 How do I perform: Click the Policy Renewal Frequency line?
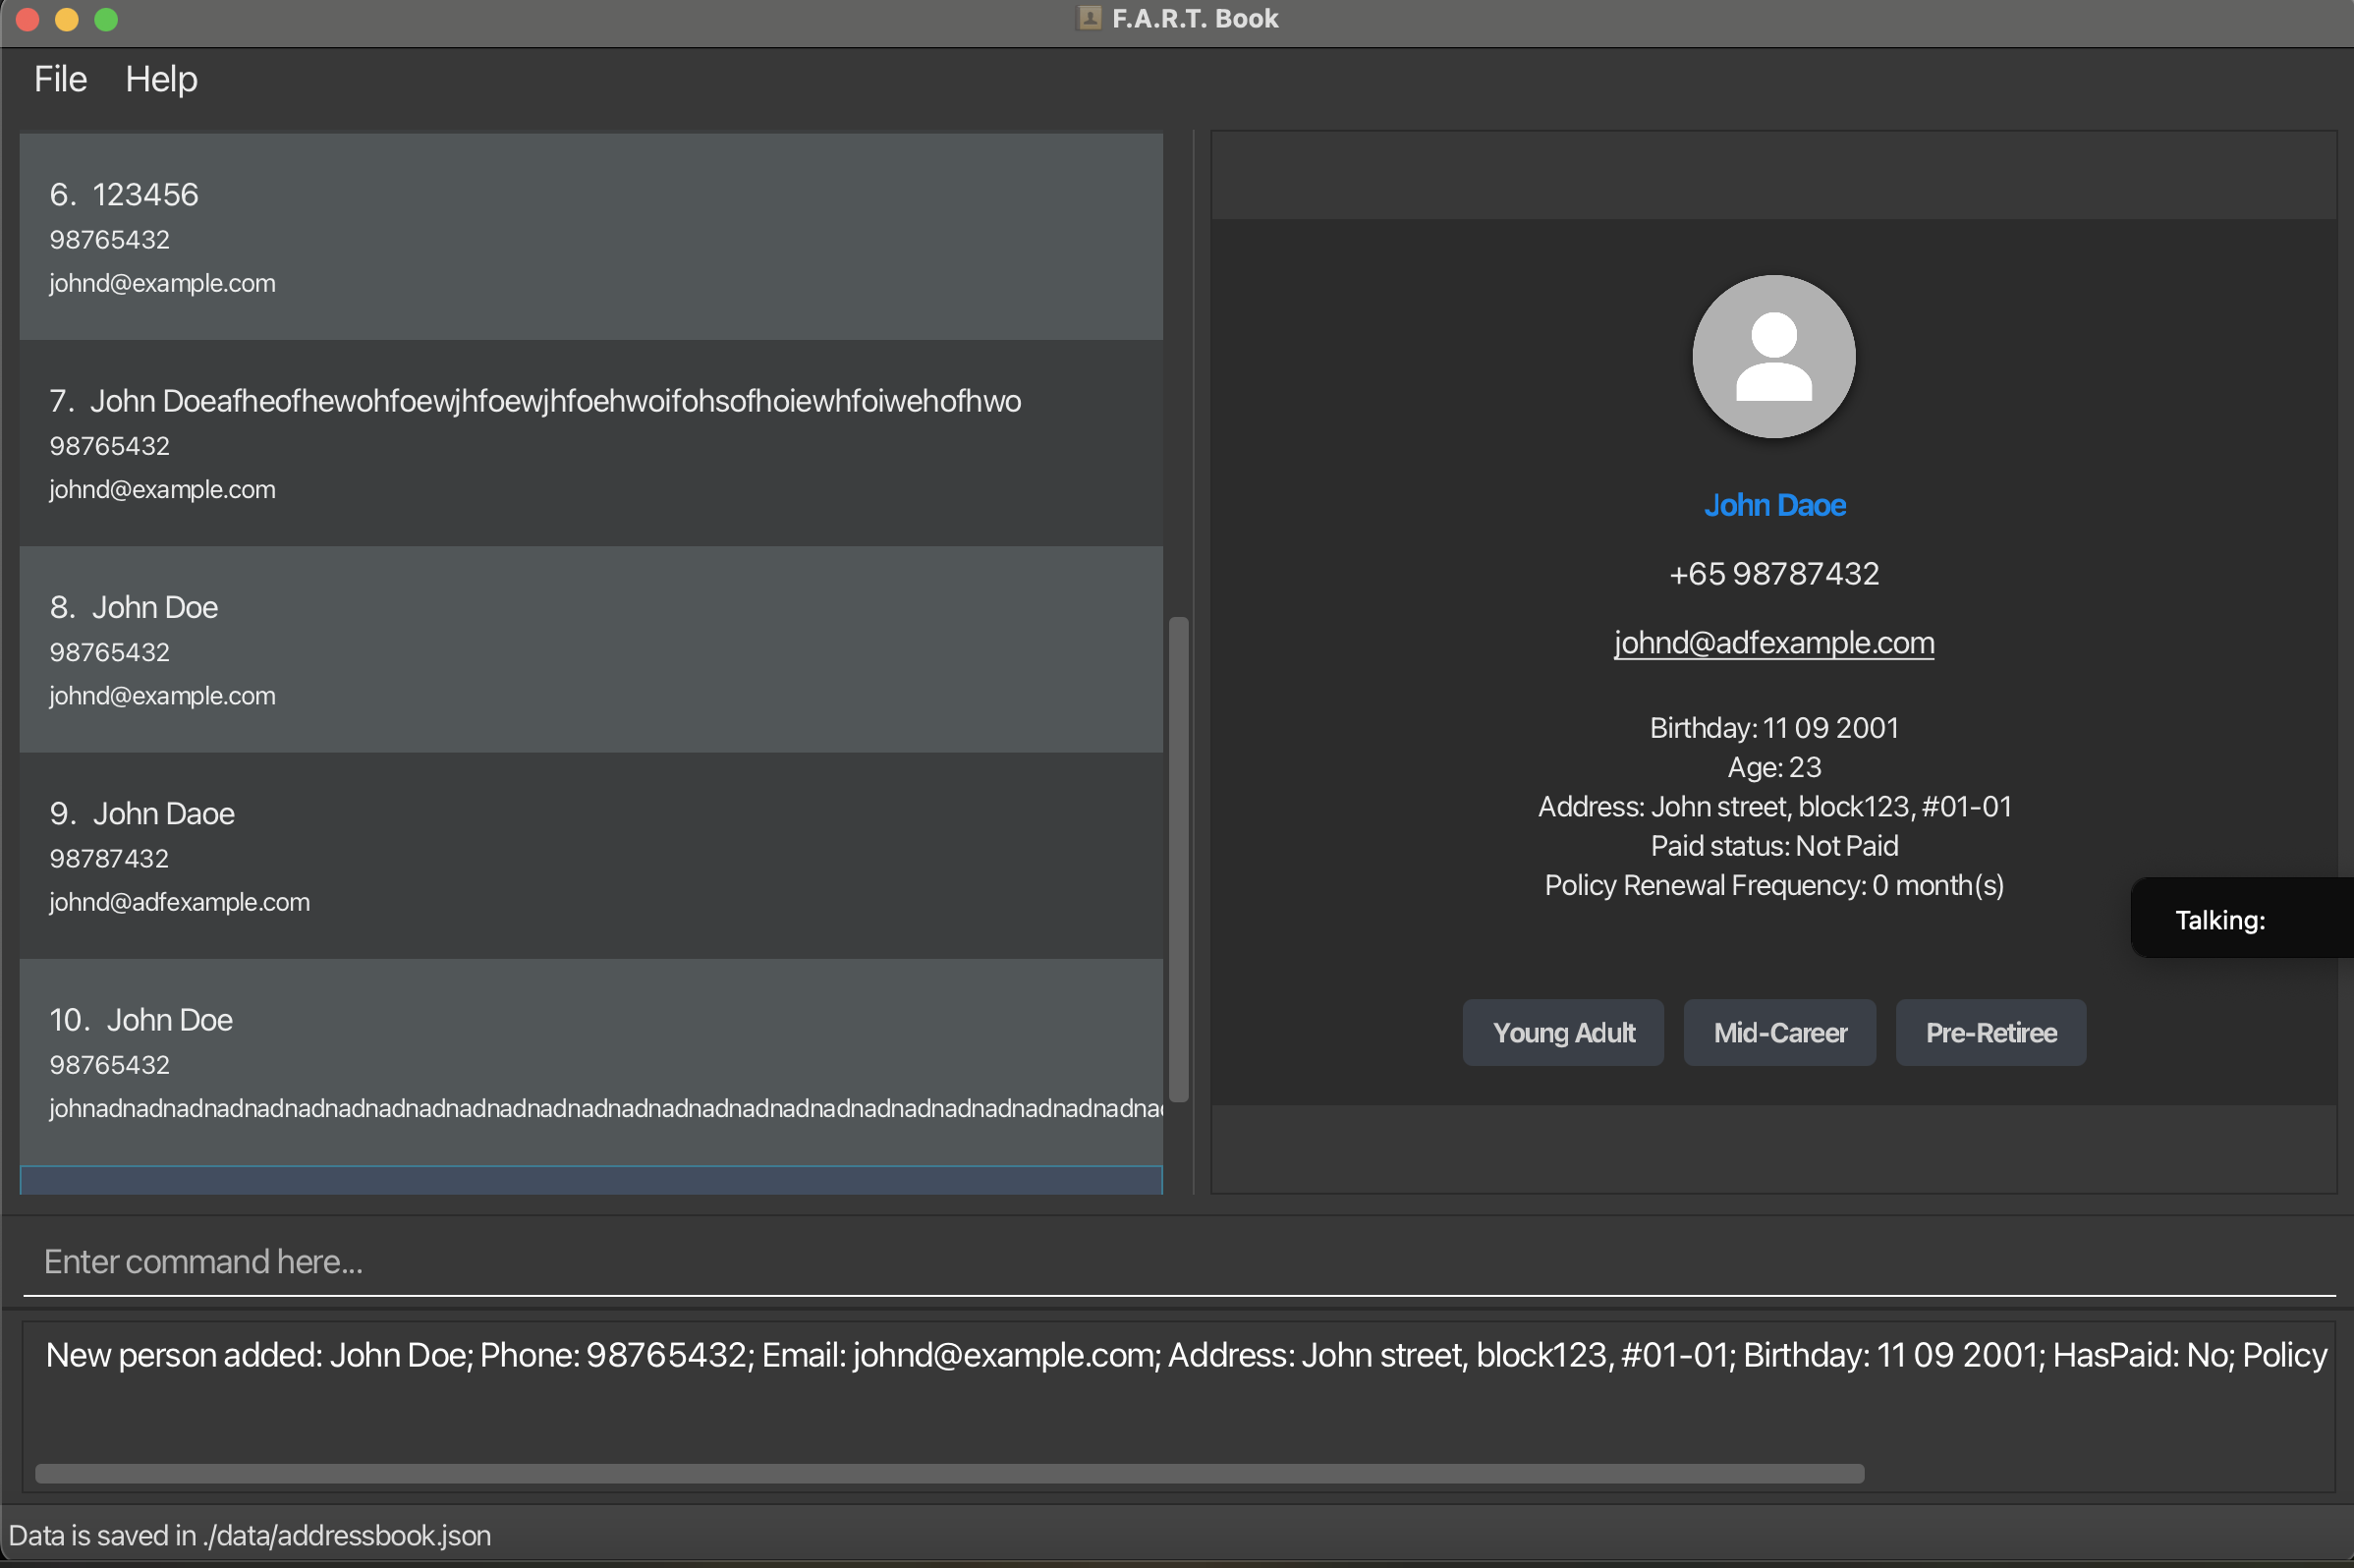(x=1774, y=885)
